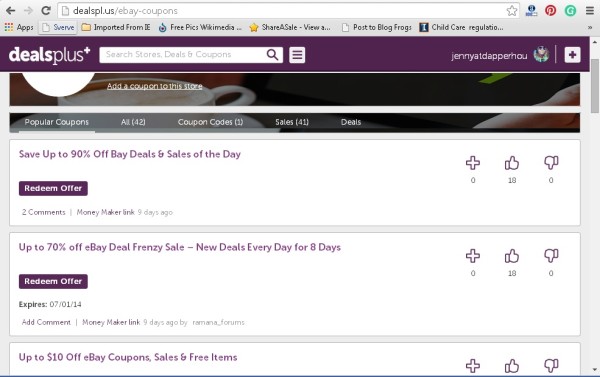This screenshot has height=377, width=600.
Task: Thumbs down the Save Up to 90% Off deal
Action: pyautogui.click(x=551, y=163)
